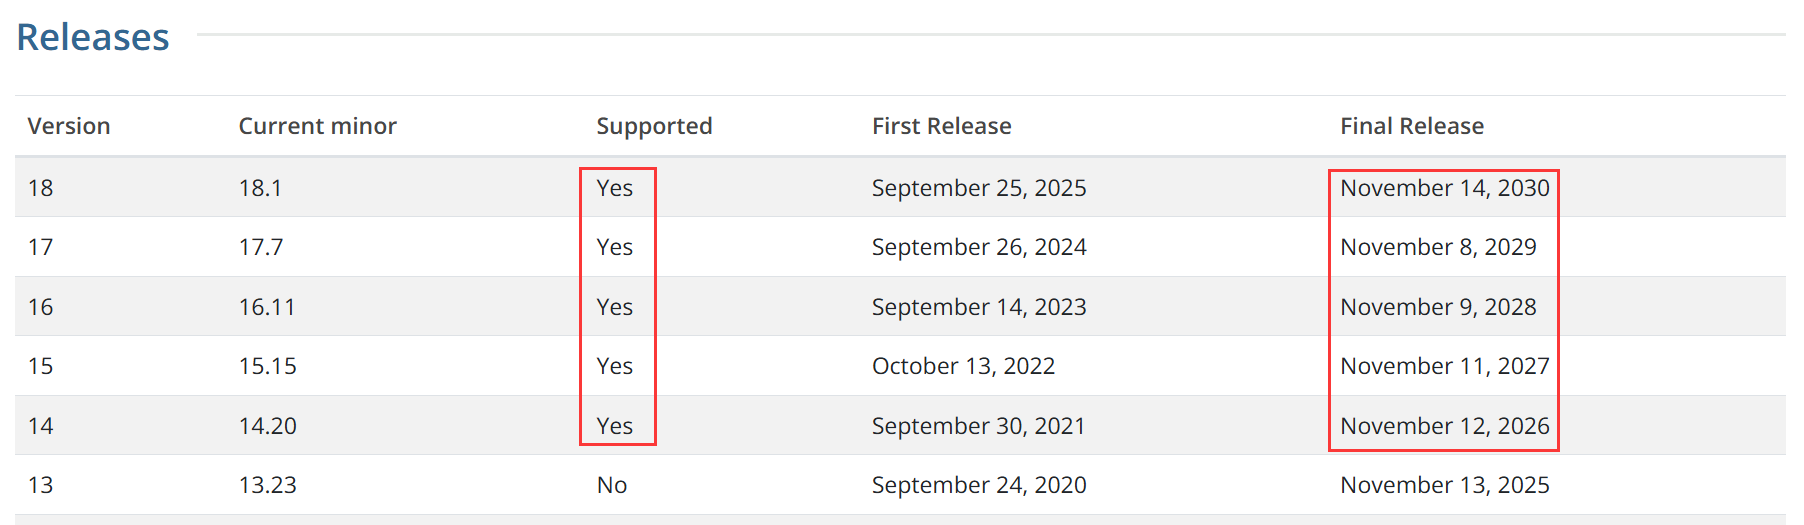
Task: Click the 16.11 current minor cell
Action: 267,307
